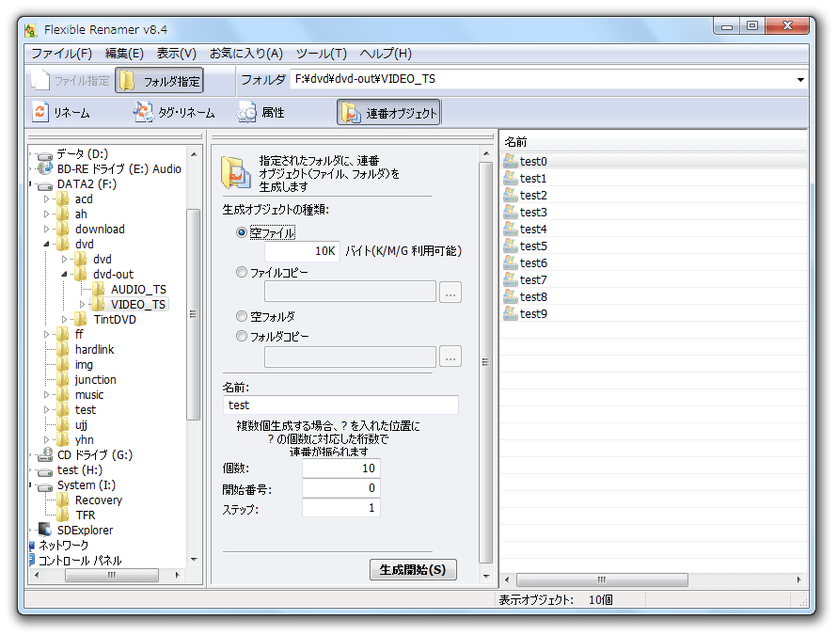The height and width of the screenshot is (635, 837).
Task: Open the 表示(V) menu
Action: pos(177,53)
